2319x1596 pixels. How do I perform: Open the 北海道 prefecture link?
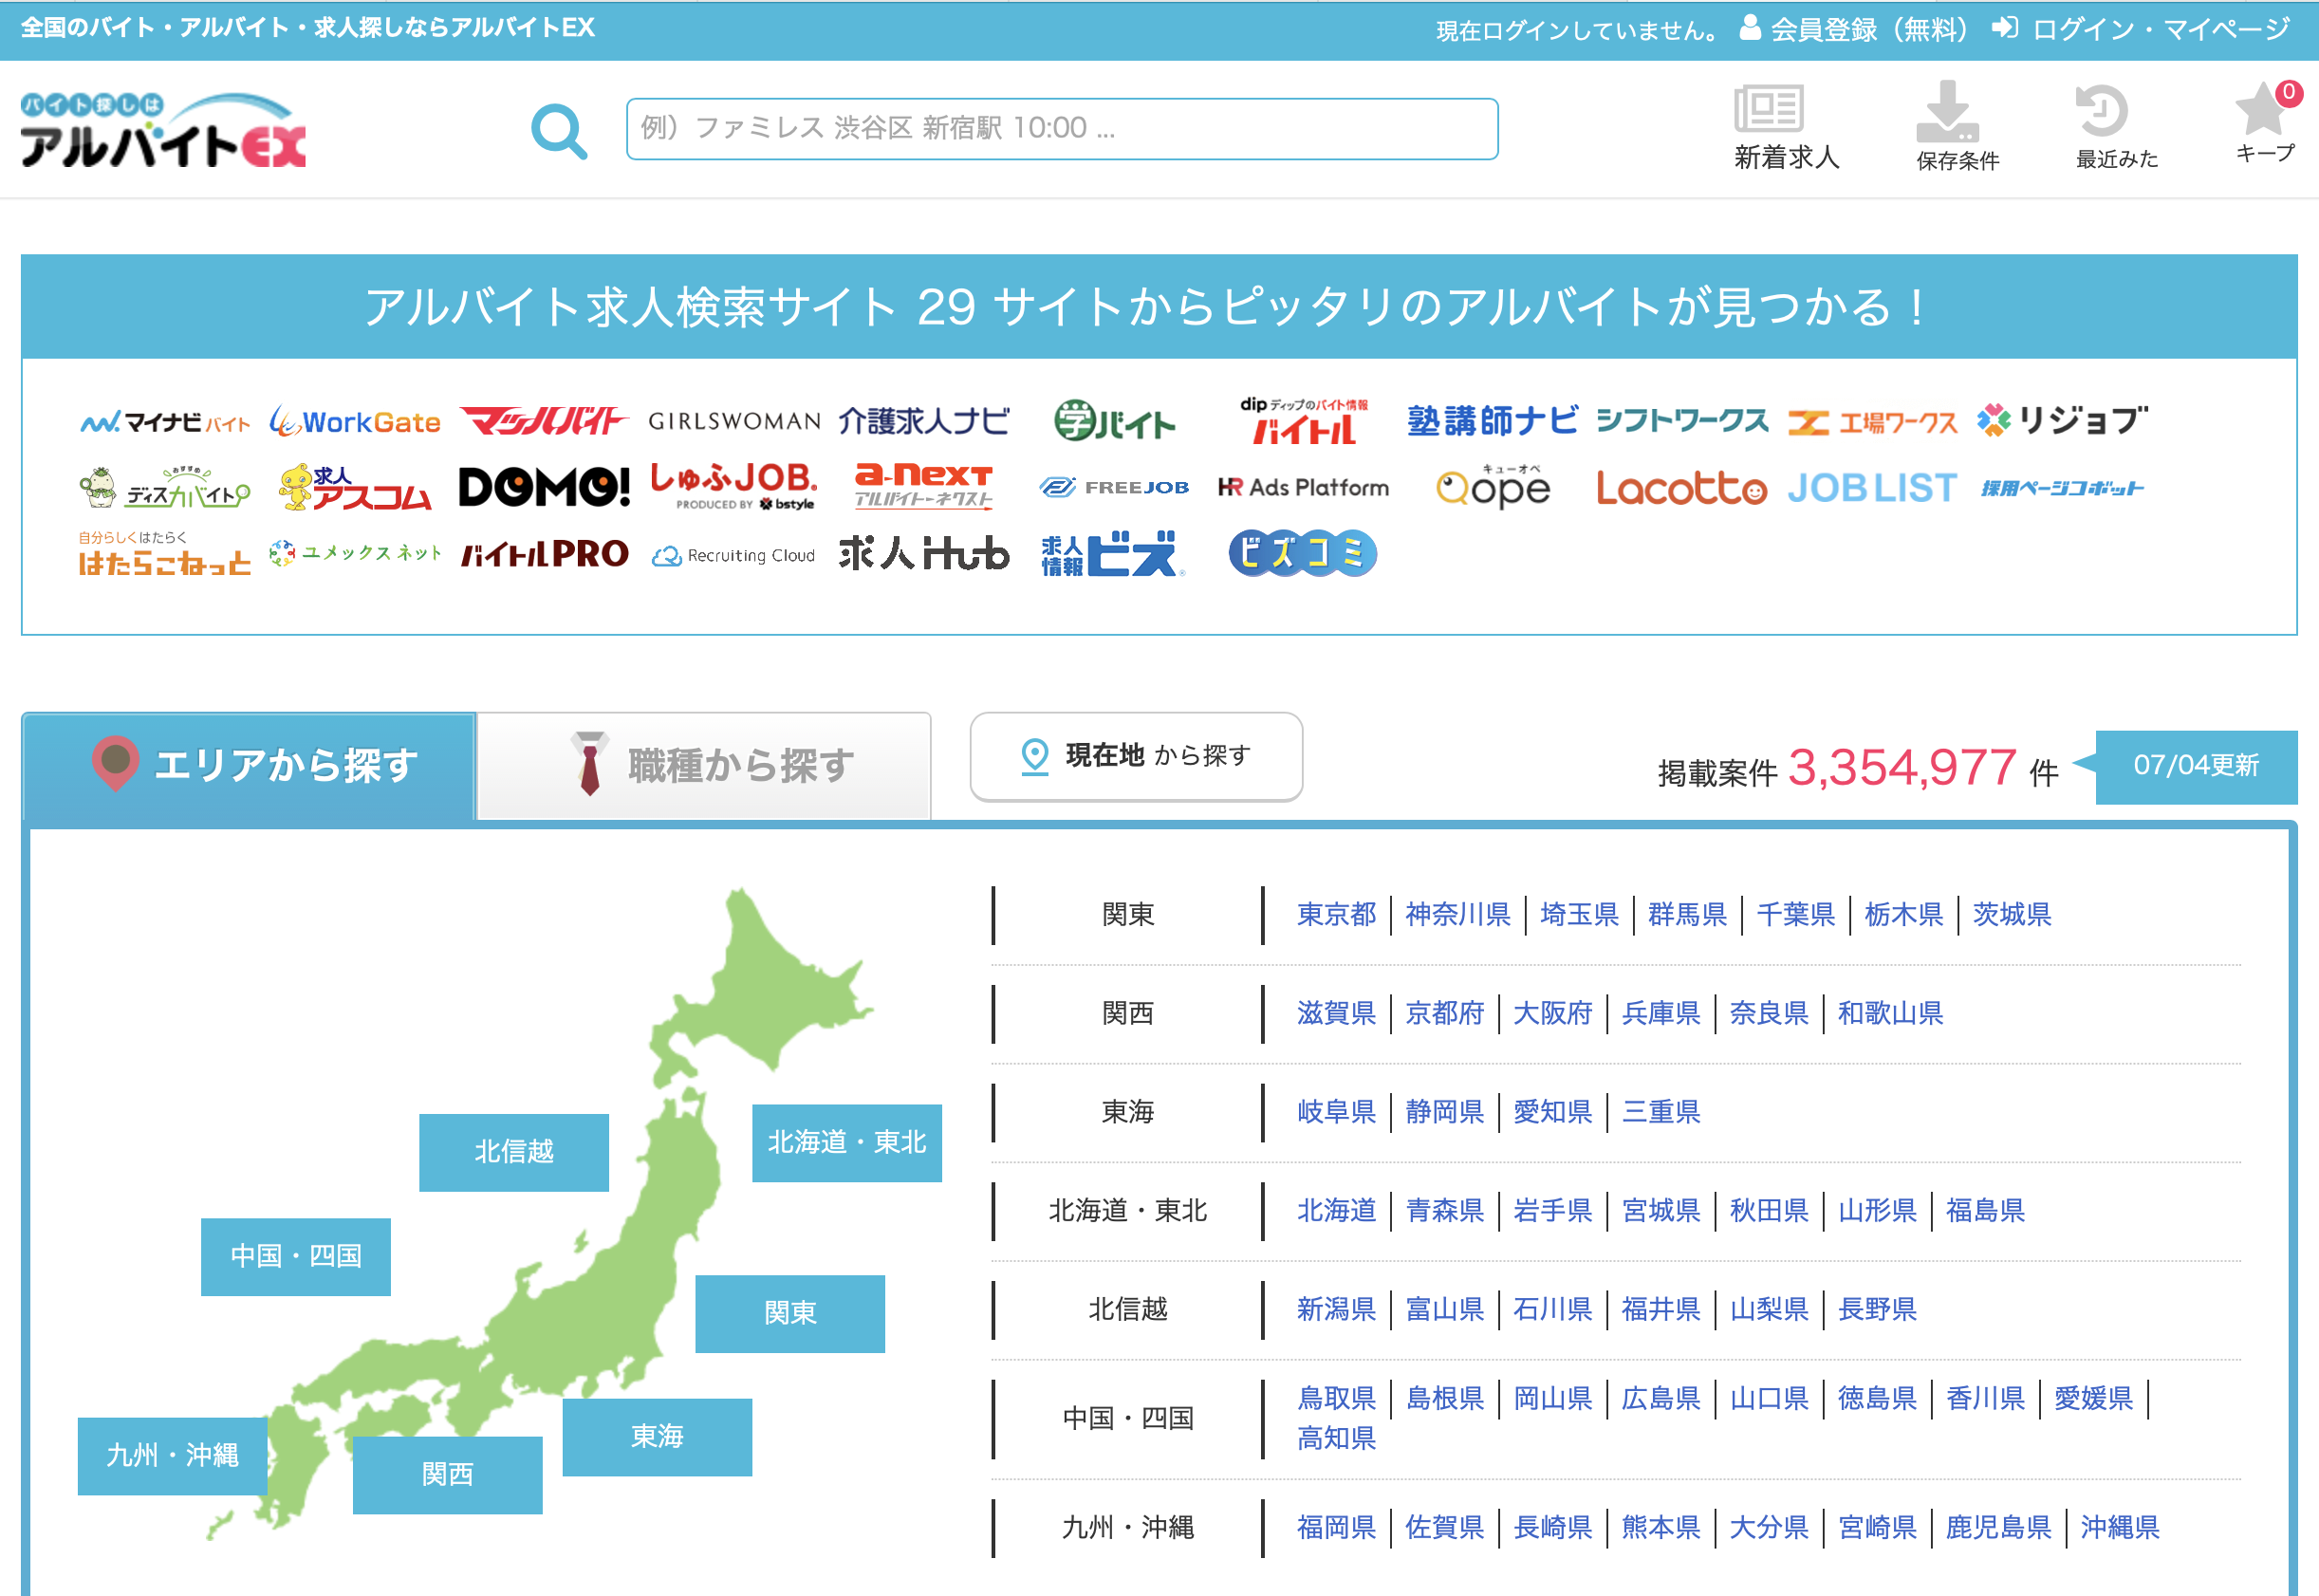click(x=1336, y=1211)
